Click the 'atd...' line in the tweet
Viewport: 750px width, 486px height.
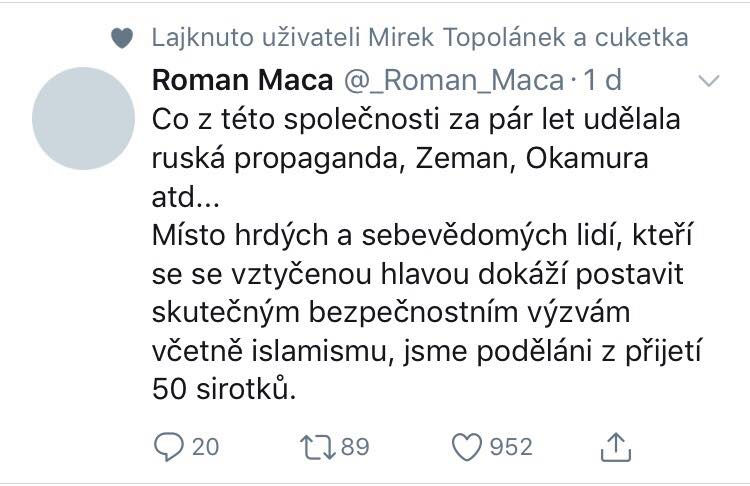186,197
